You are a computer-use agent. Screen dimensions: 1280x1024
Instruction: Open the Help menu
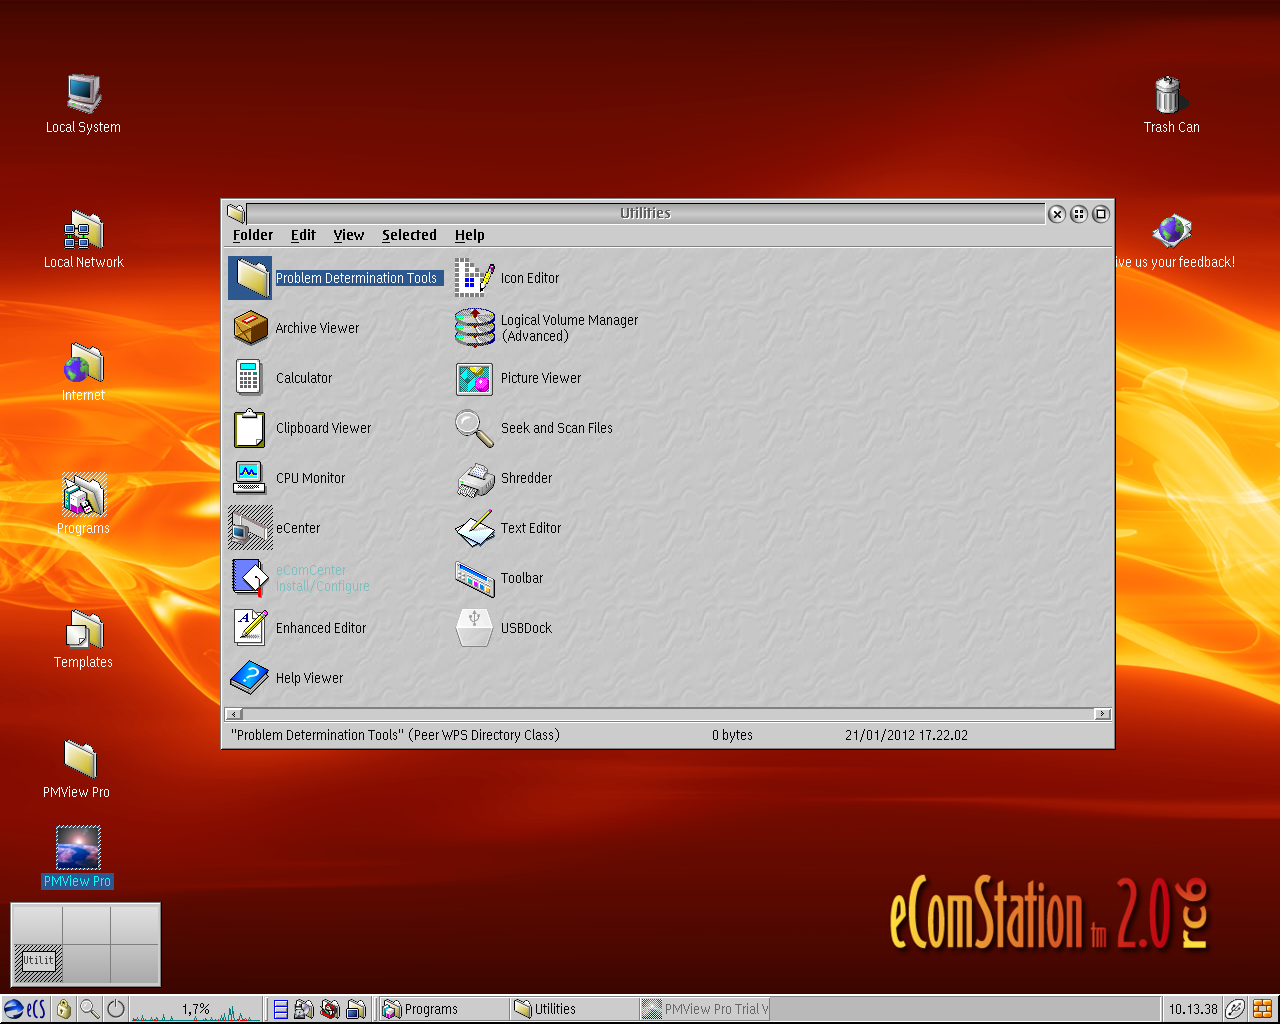coord(469,235)
